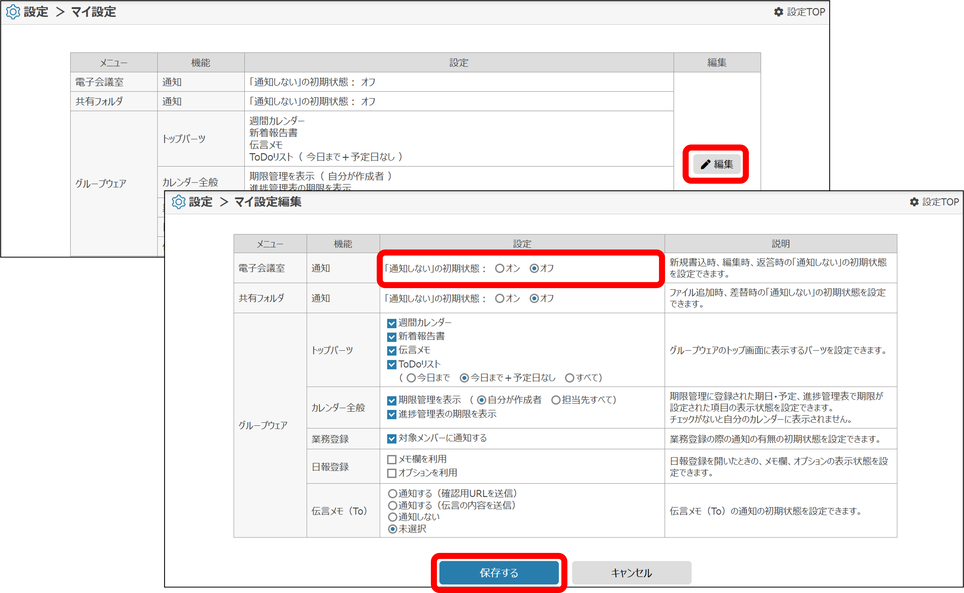
Task: Toggle 進捗管理表の期限を表示 checkbox
Action: (392, 414)
